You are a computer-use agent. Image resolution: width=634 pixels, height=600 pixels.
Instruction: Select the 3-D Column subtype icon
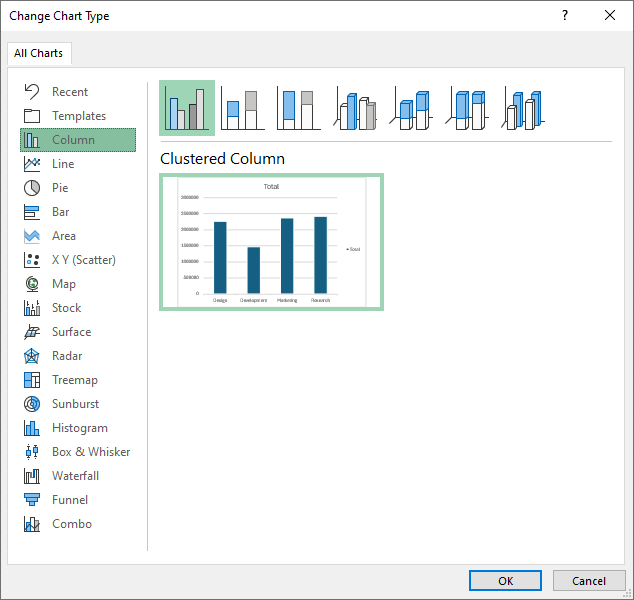(523, 109)
